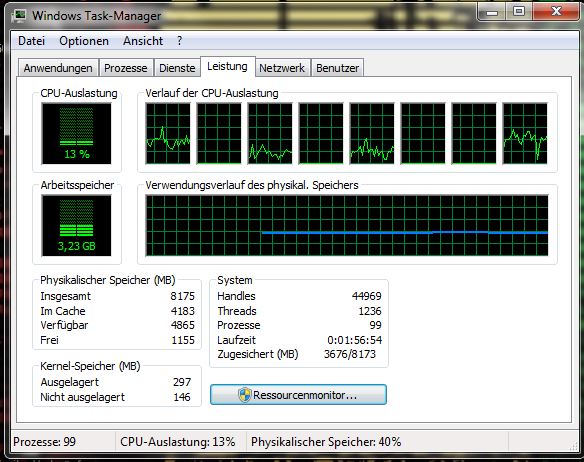Switch to the Benutzer tab

click(337, 68)
